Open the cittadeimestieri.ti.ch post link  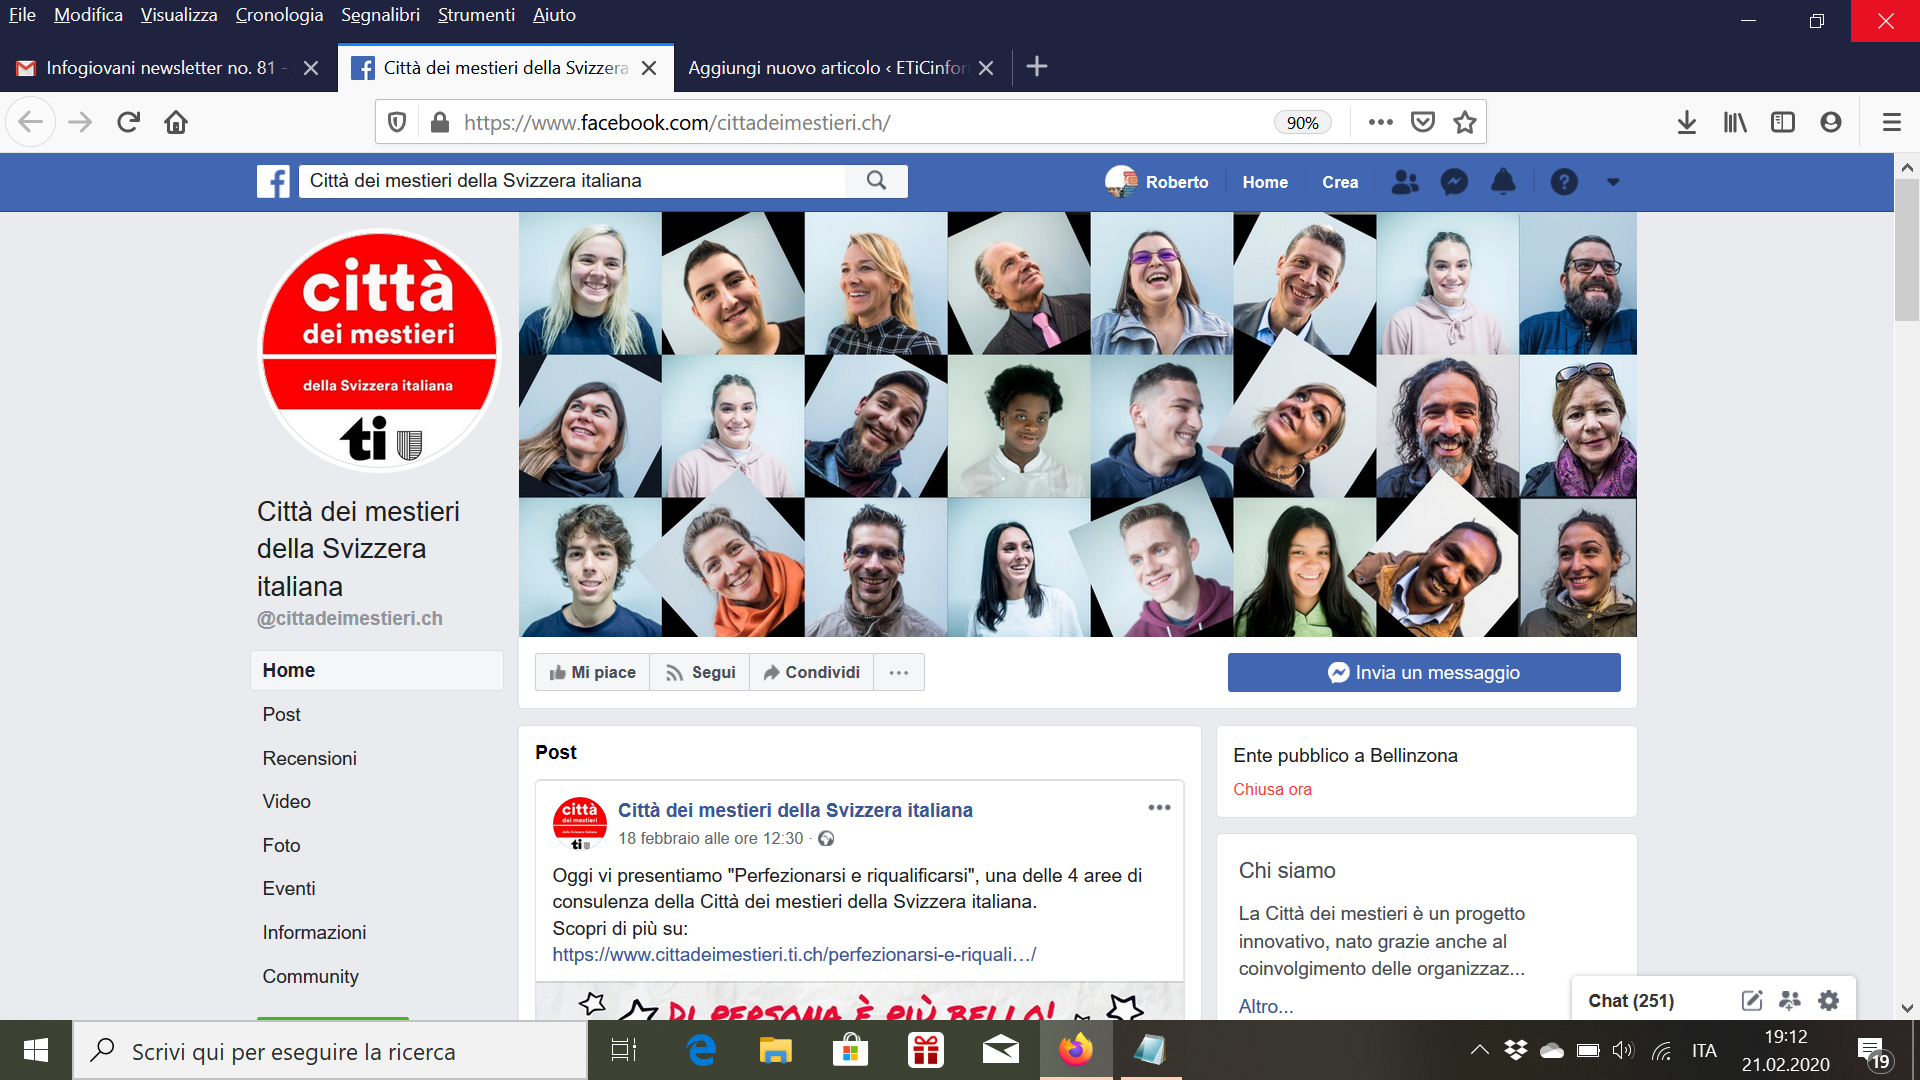pos(794,954)
